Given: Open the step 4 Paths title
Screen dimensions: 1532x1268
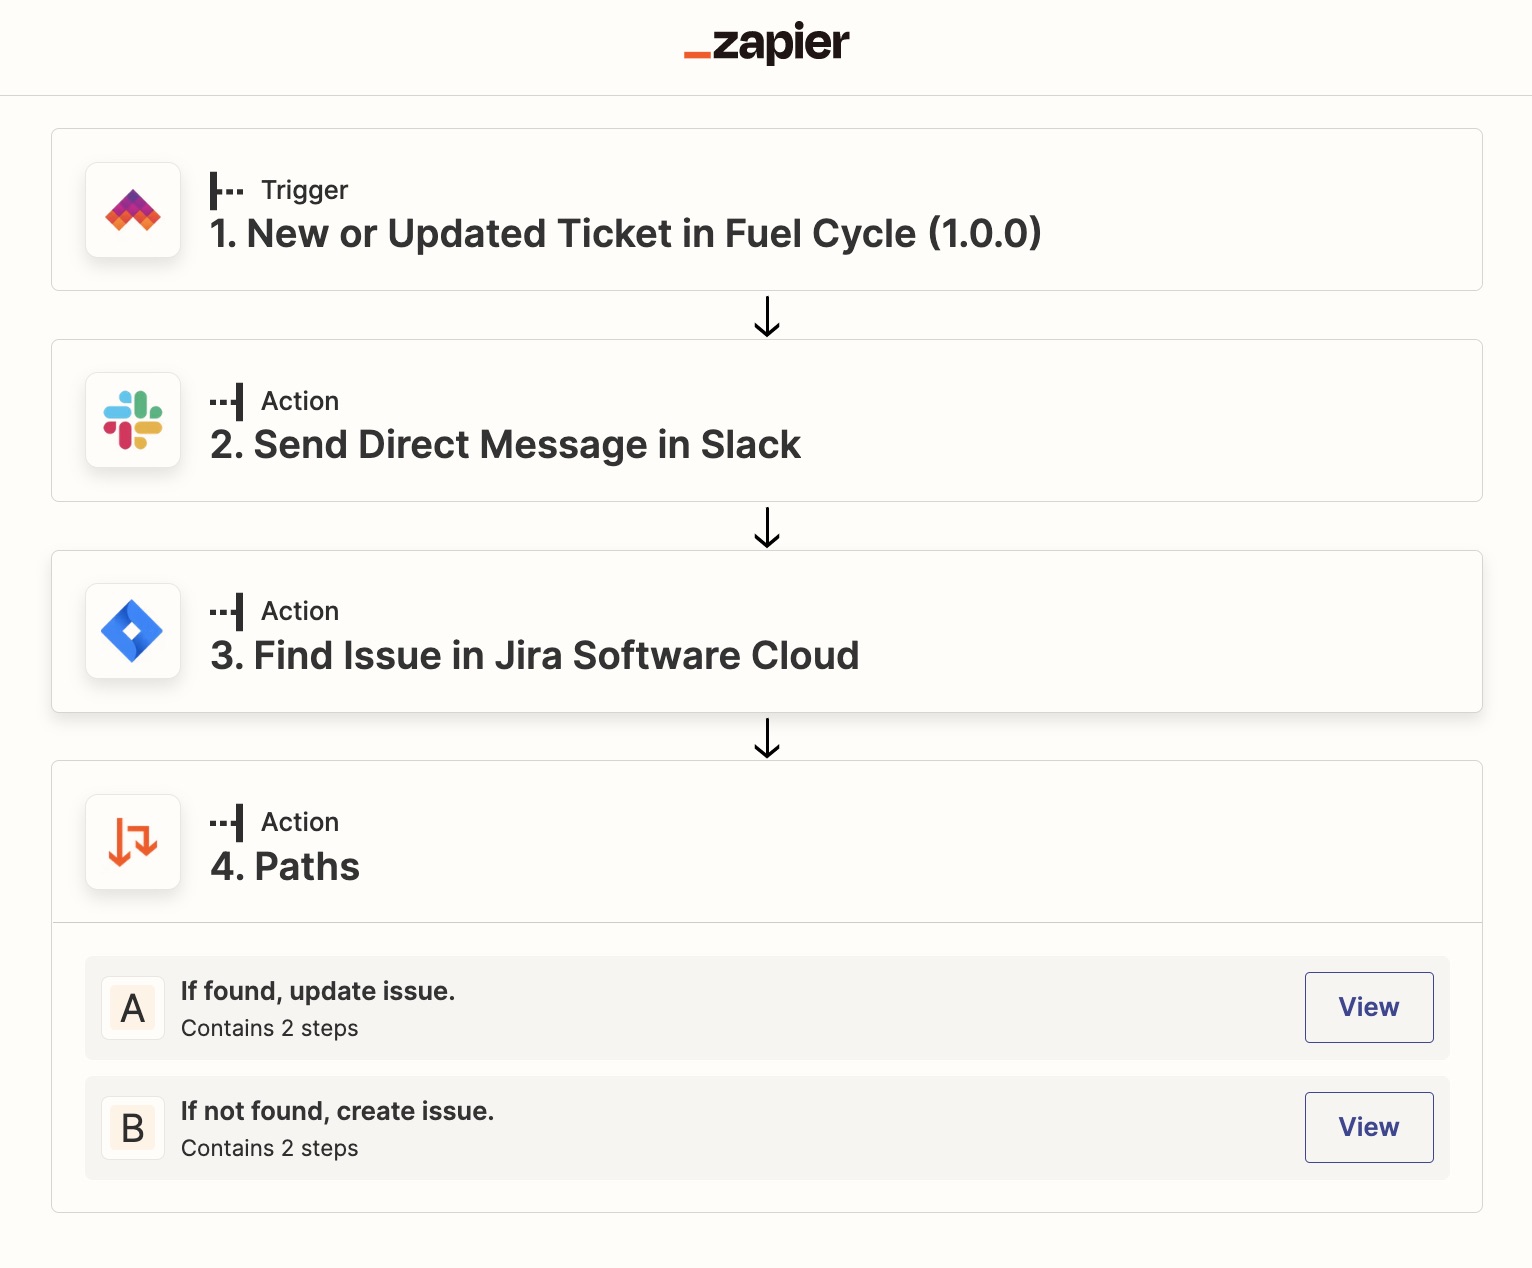Looking at the screenshot, I should 285,867.
